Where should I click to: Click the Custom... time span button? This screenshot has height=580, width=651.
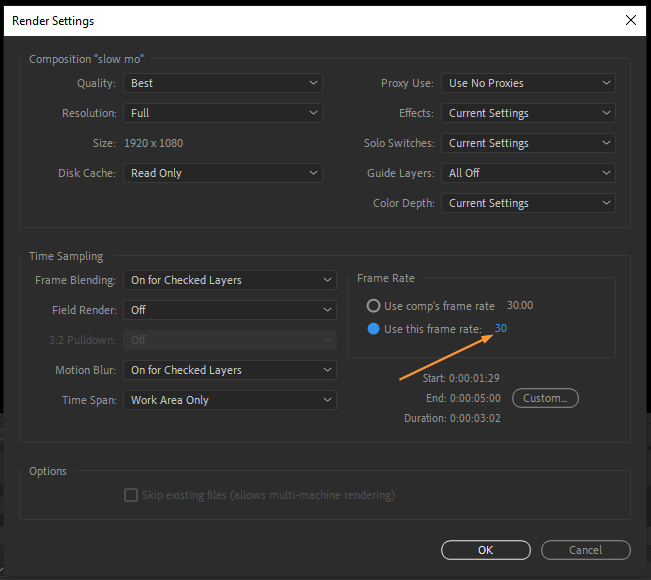[545, 398]
